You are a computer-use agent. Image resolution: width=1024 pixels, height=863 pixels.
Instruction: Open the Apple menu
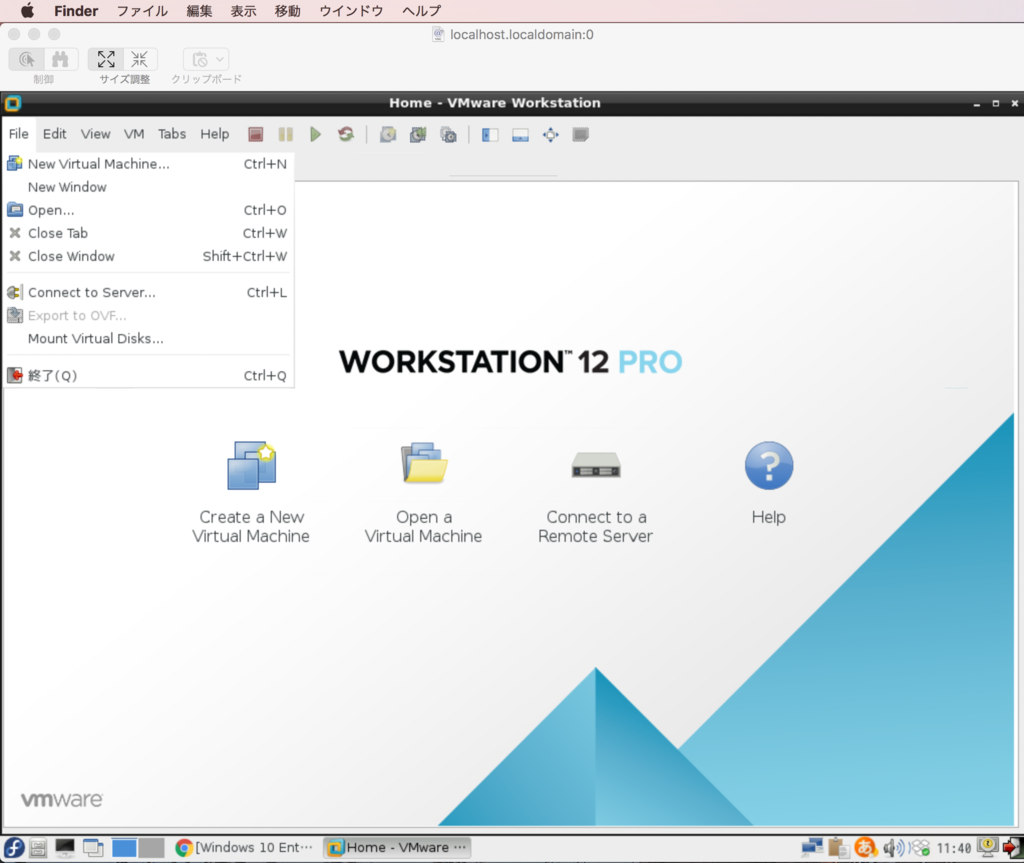(27, 10)
